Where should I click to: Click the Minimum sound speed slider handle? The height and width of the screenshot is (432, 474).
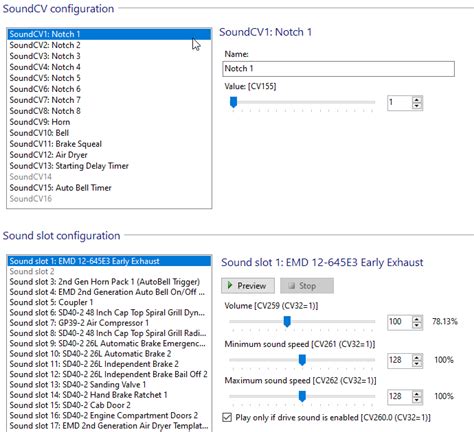click(302, 360)
